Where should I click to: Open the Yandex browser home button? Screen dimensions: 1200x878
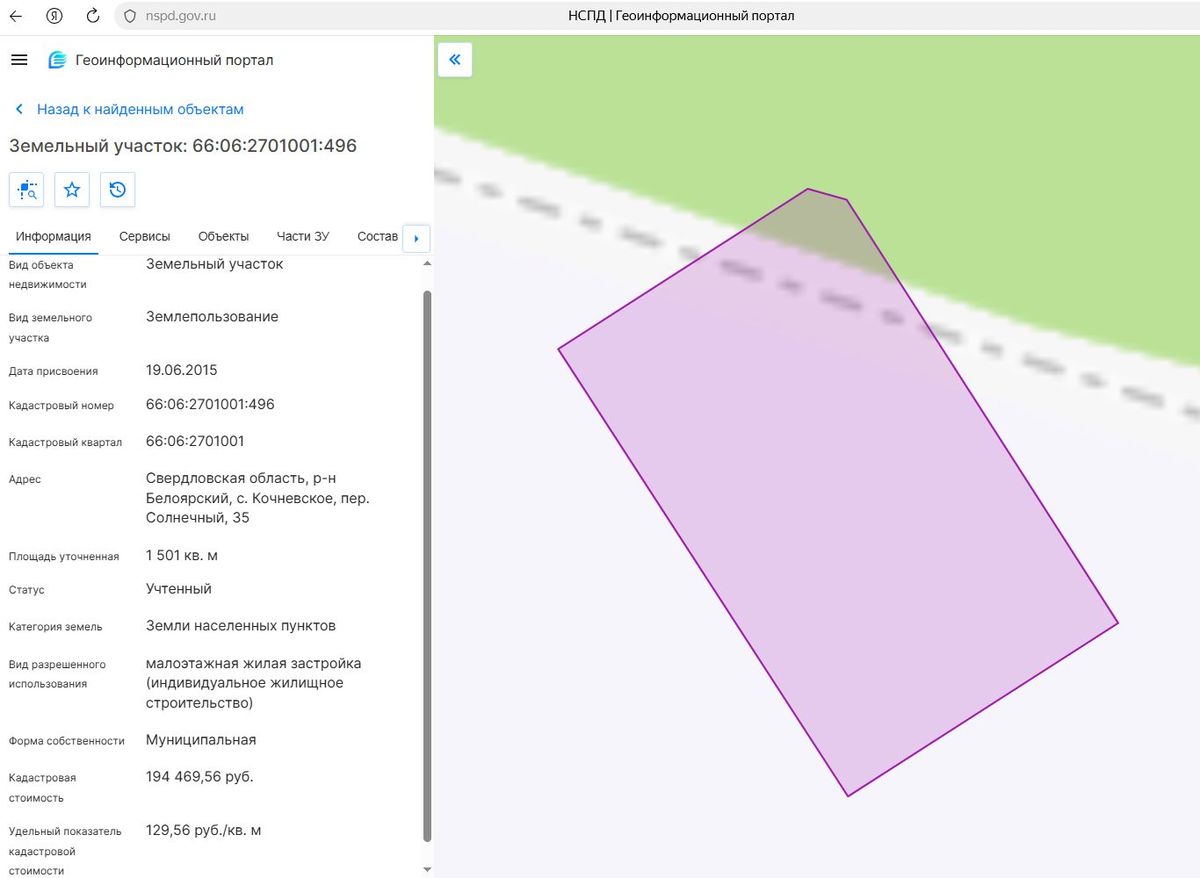tap(55, 16)
